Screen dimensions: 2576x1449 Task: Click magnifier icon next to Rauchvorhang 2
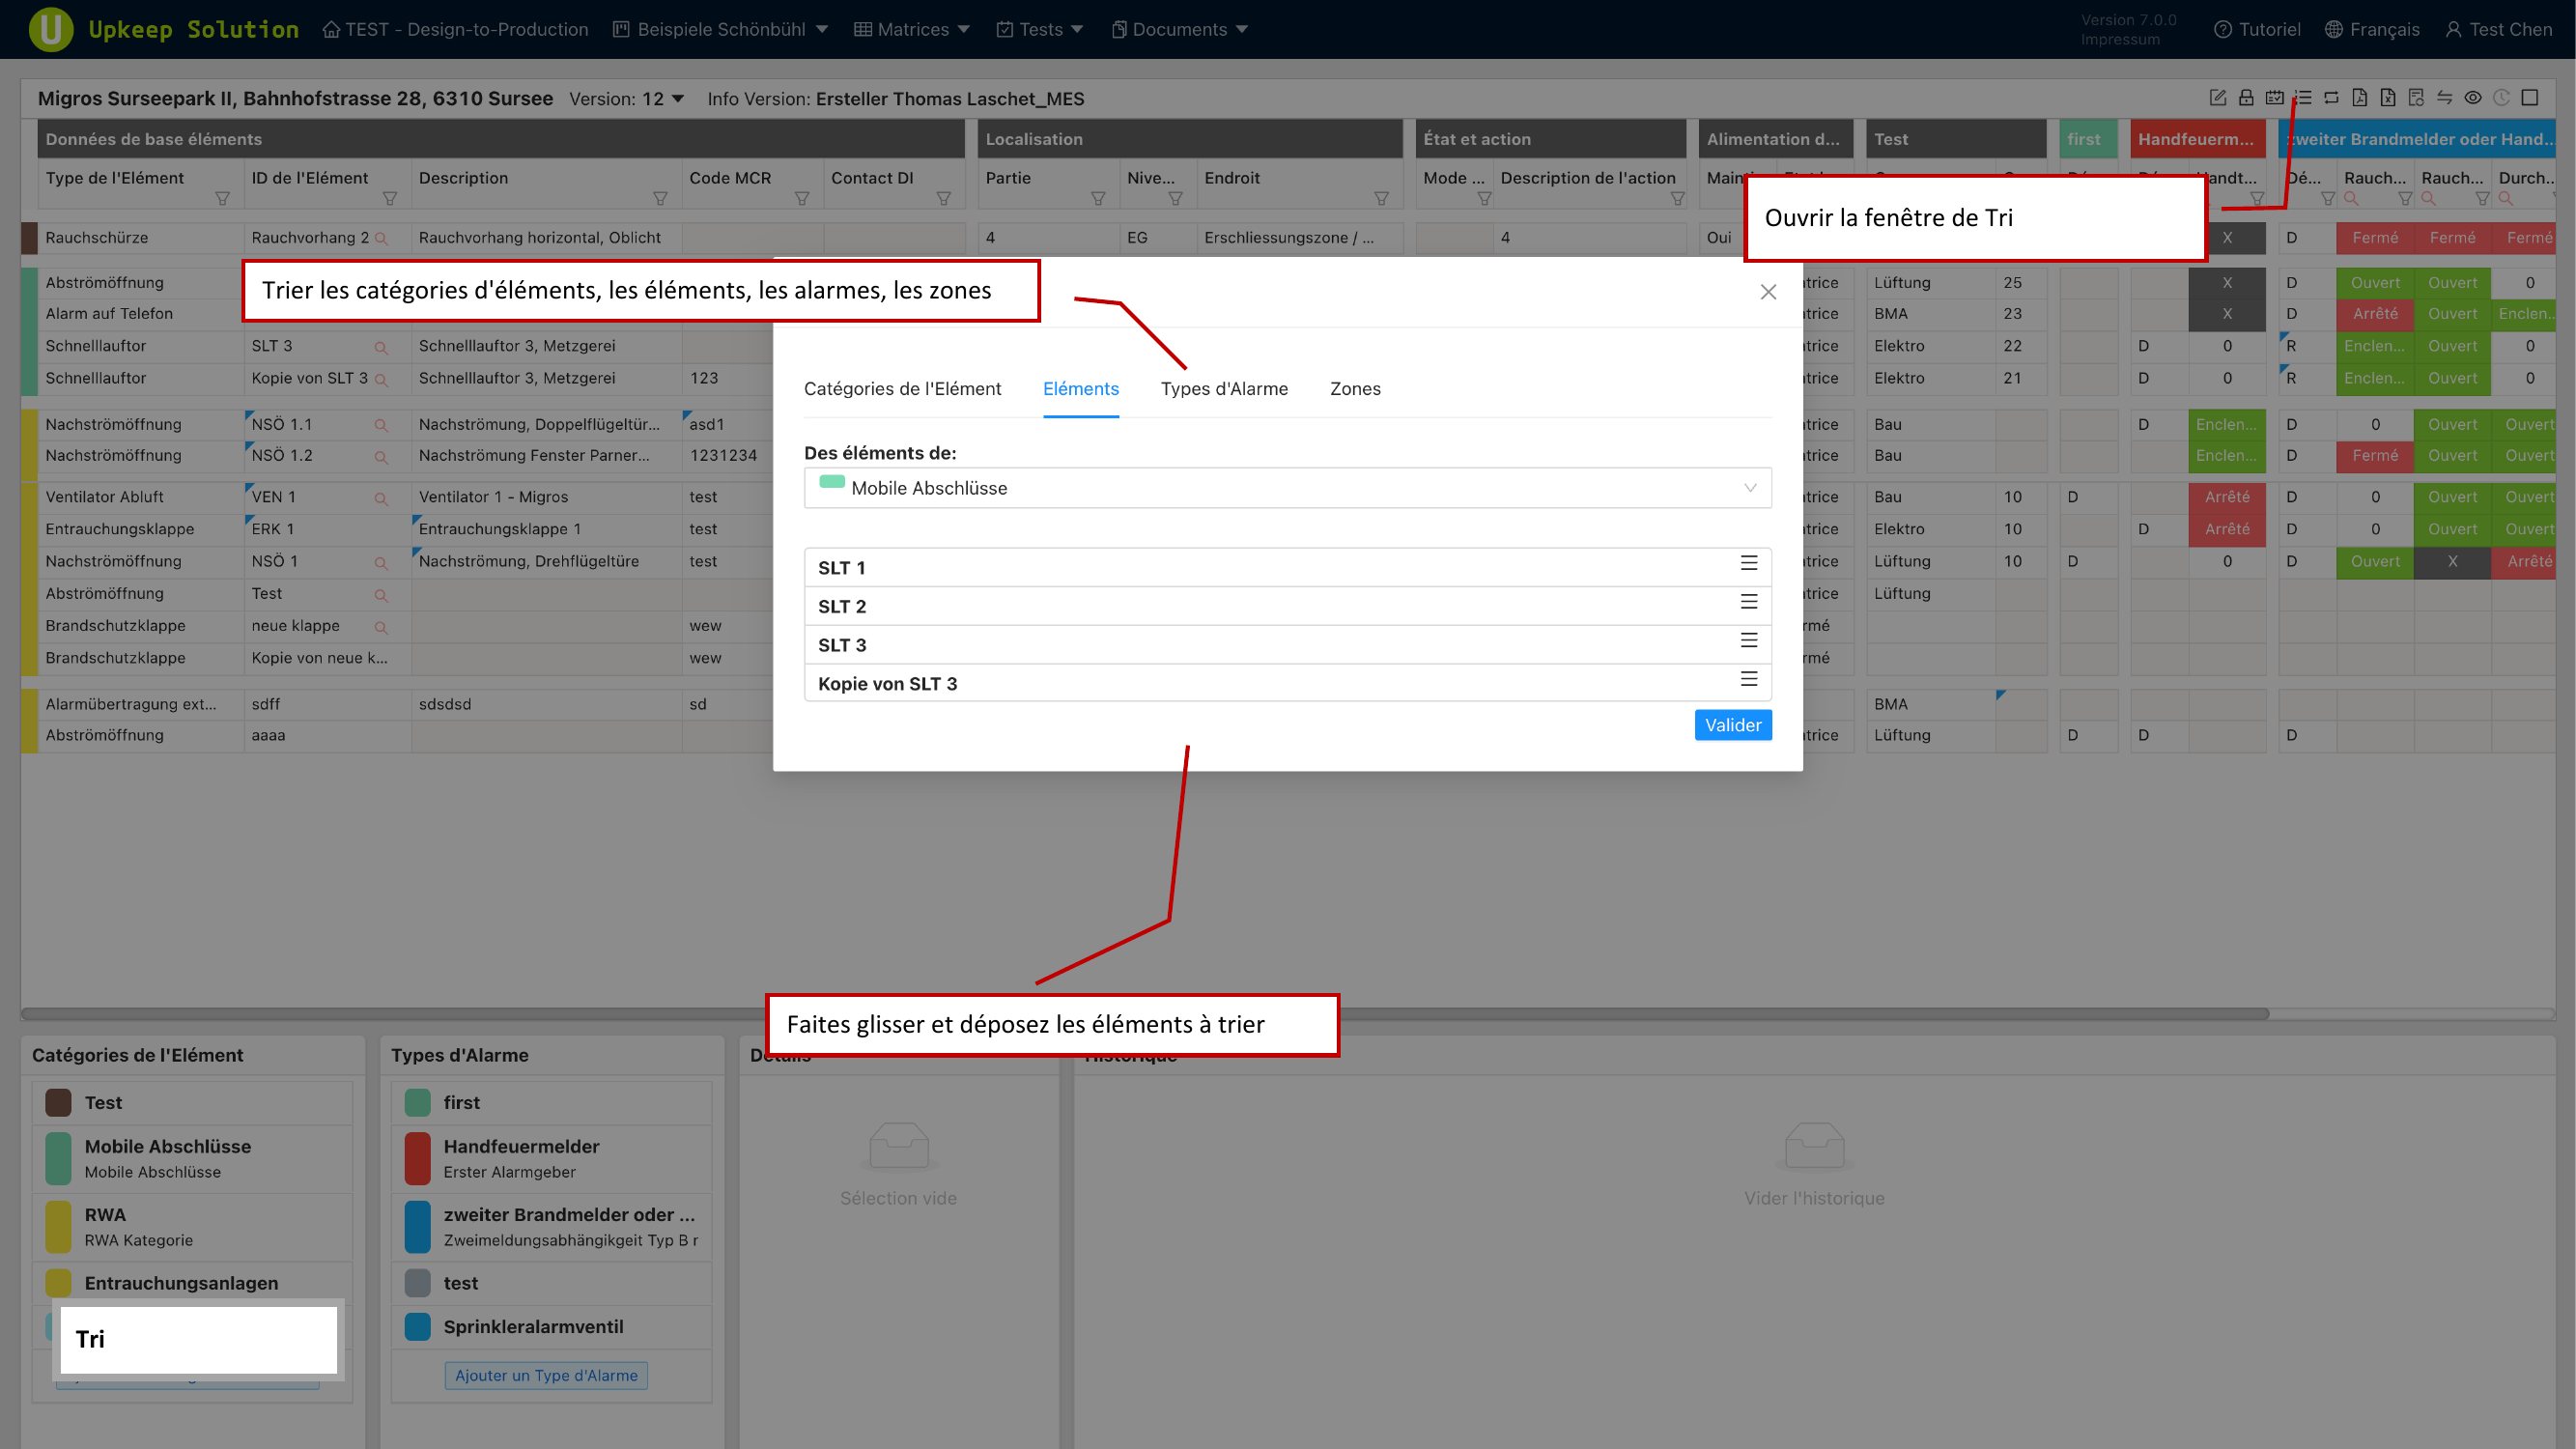click(381, 239)
